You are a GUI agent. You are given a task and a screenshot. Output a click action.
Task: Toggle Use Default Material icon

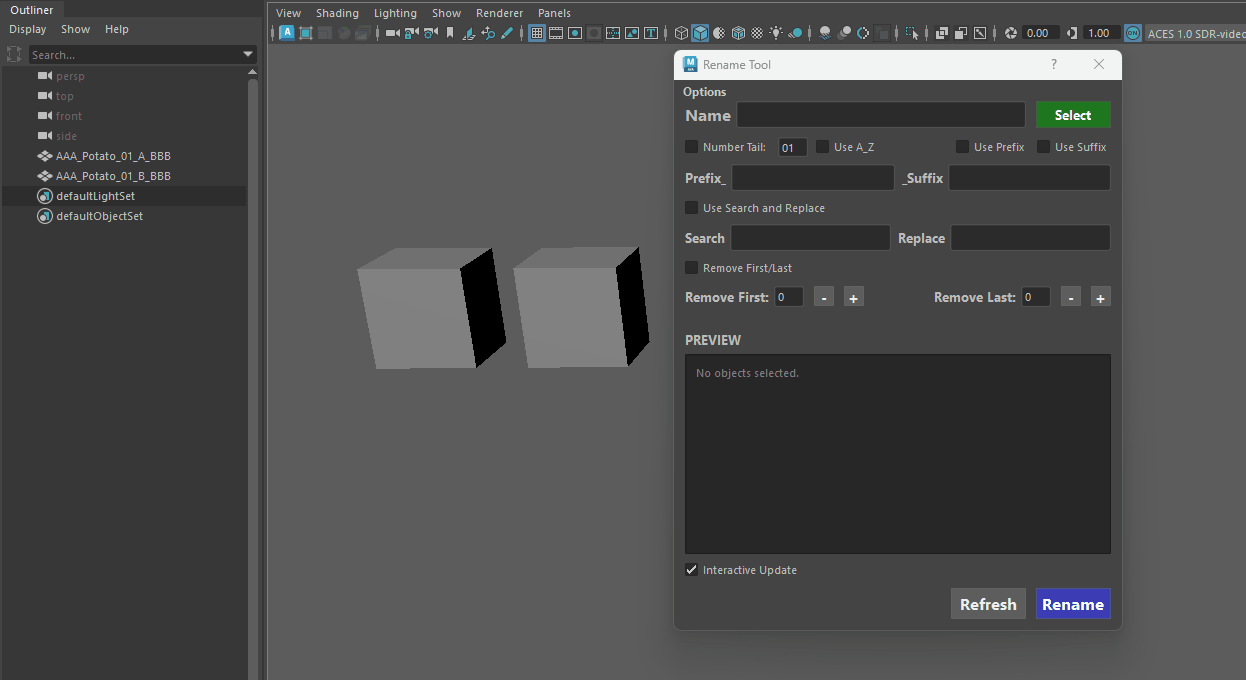pos(719,33)
